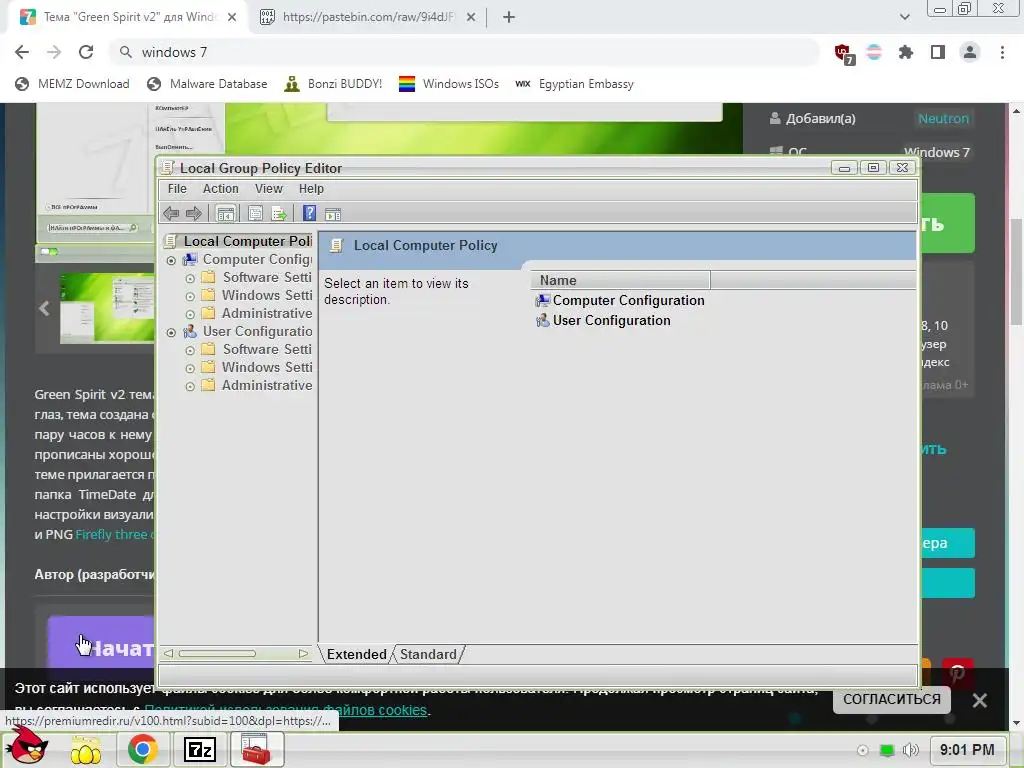
Task: Switch to the Standard tab
Action: click(x=428, y=654)
